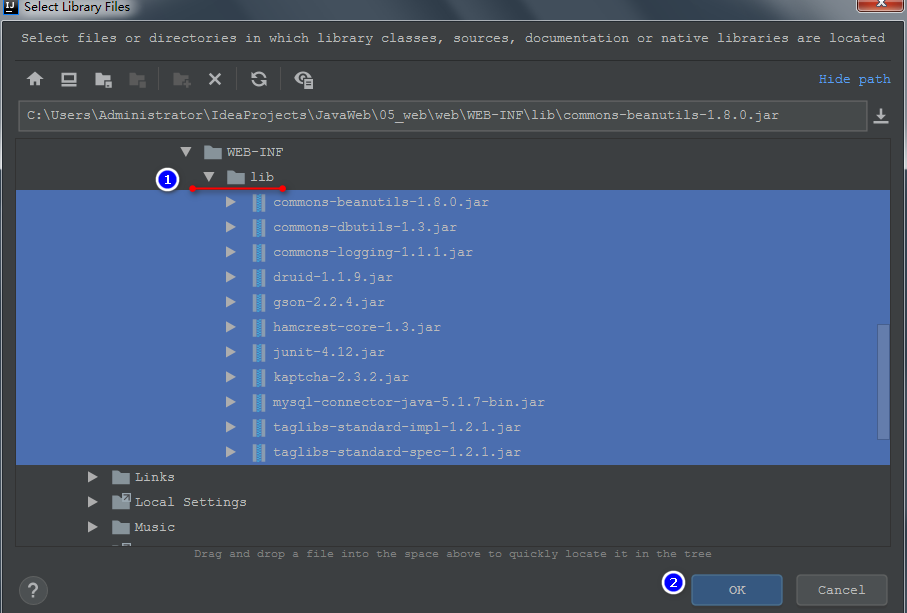Expand taglibs-standard-impl-1.2.1.jar node
The width and height of the screenshot is (907, 613).
231,427
